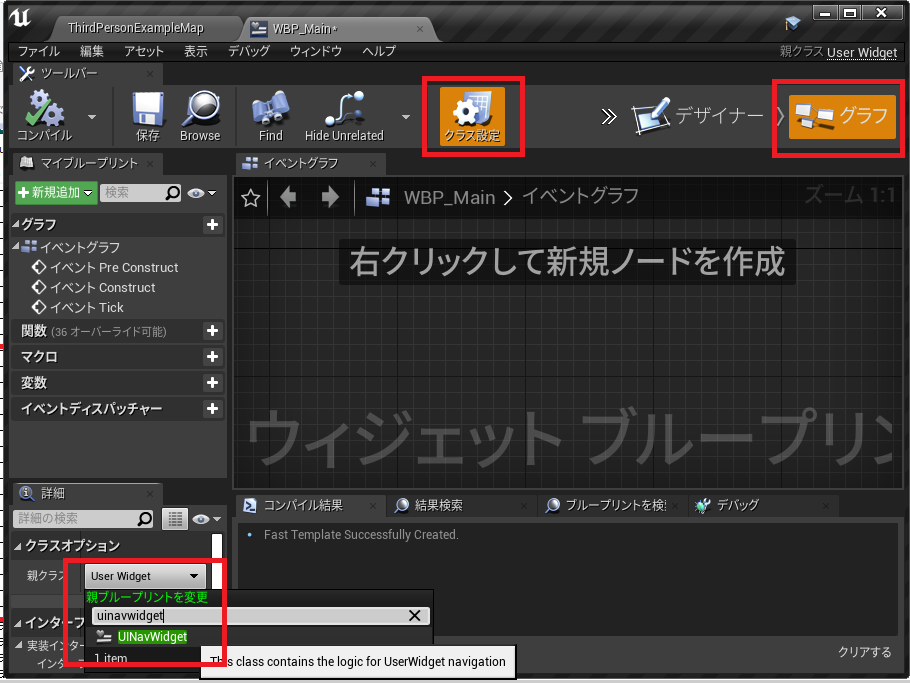Select the WBP_Main tab

click(305, 28)
